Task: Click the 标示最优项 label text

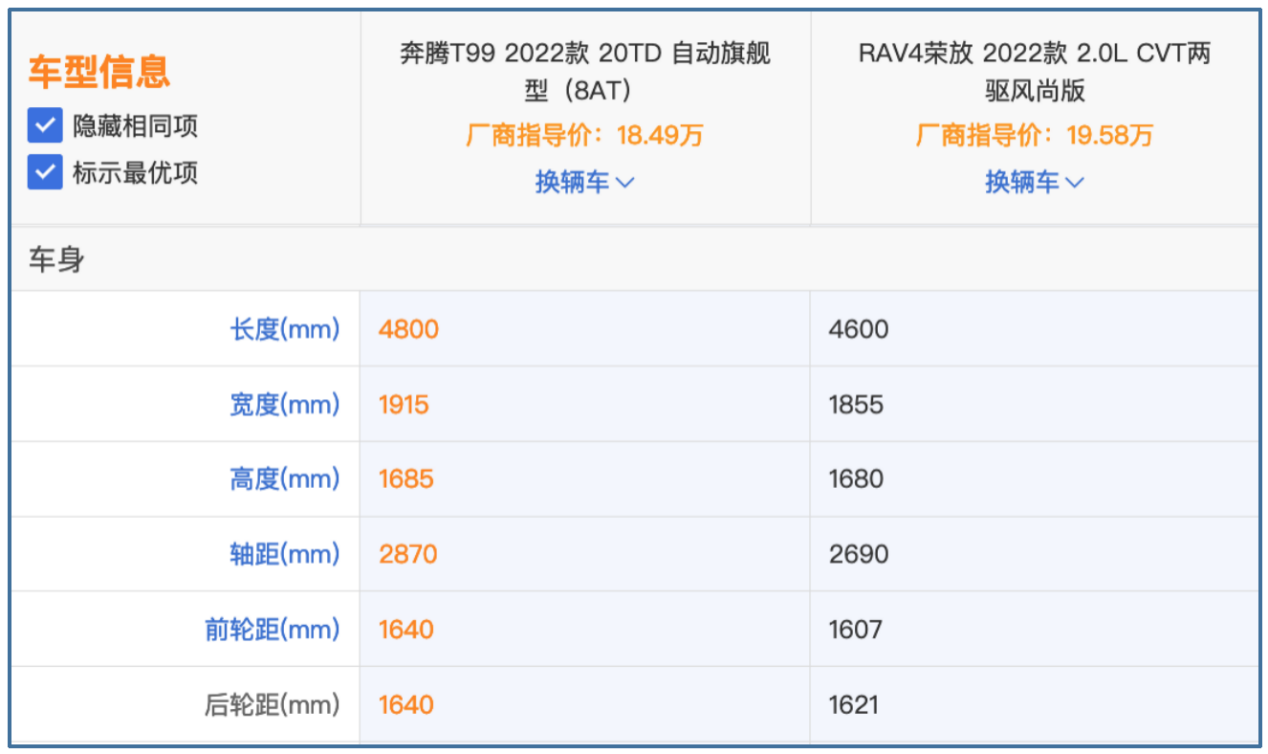Action: coord(135,172)
